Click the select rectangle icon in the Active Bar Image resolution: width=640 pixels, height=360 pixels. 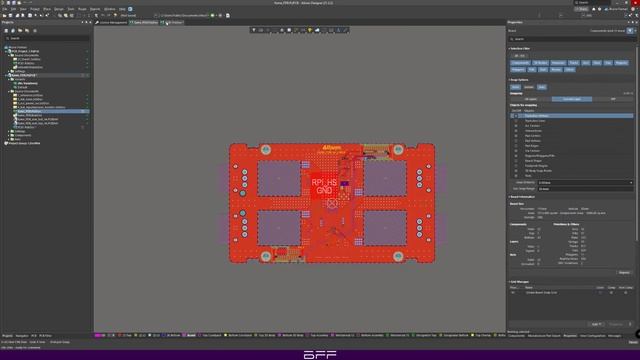[275, 30]
